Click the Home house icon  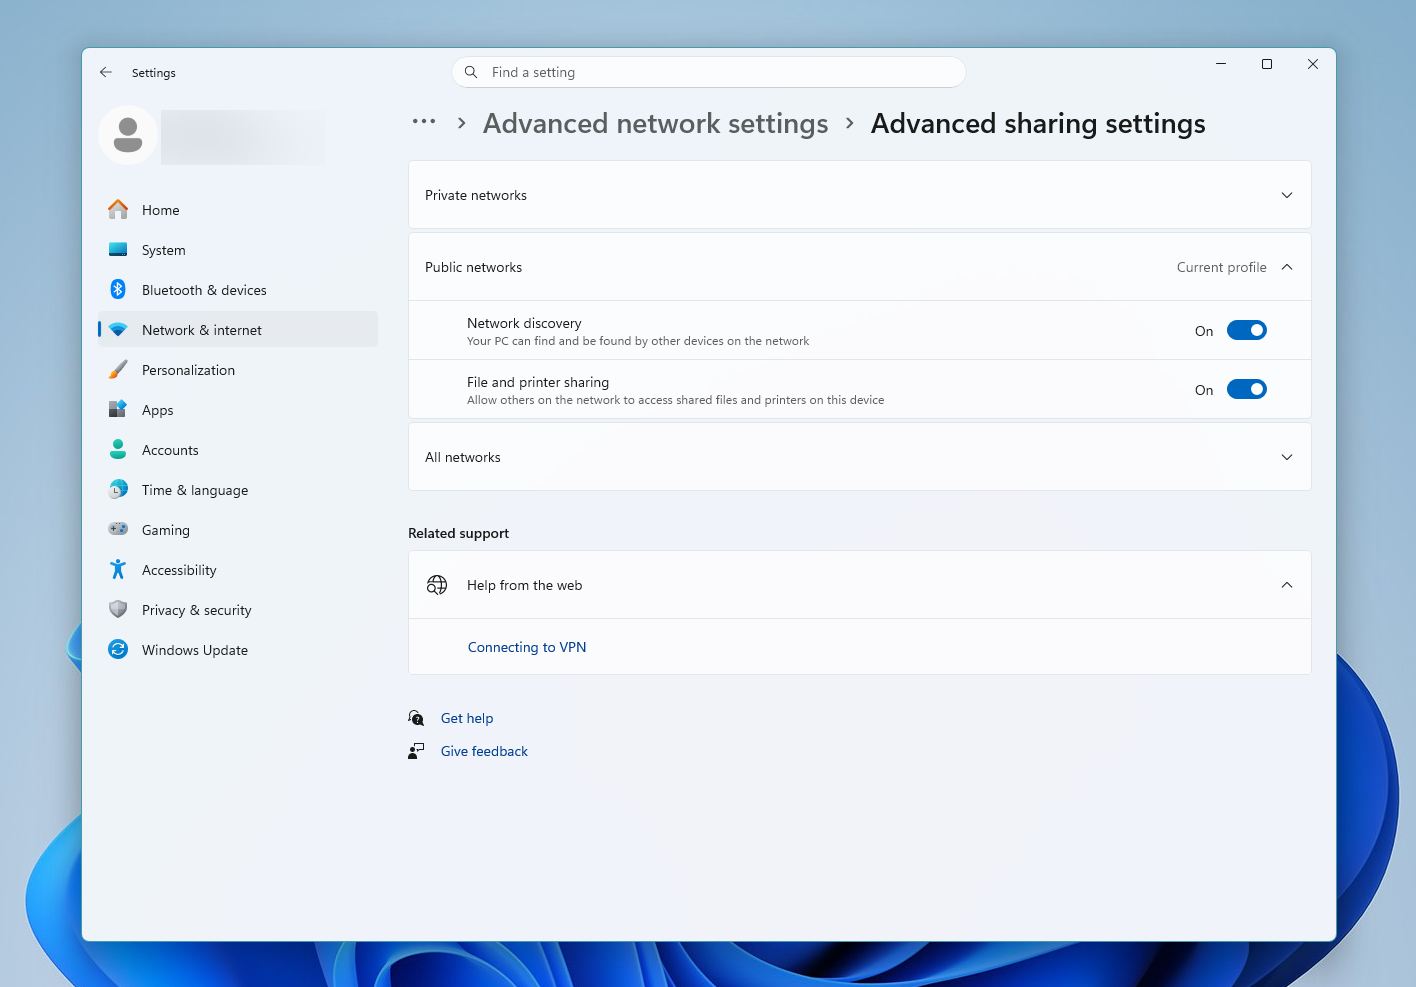tap(118, 209)
